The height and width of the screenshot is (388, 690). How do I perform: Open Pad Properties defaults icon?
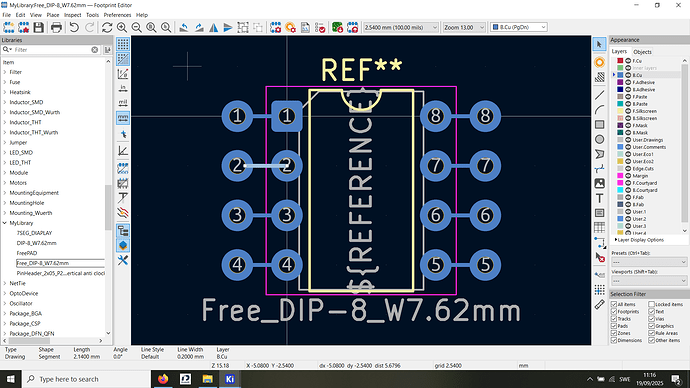click(290, 27)
